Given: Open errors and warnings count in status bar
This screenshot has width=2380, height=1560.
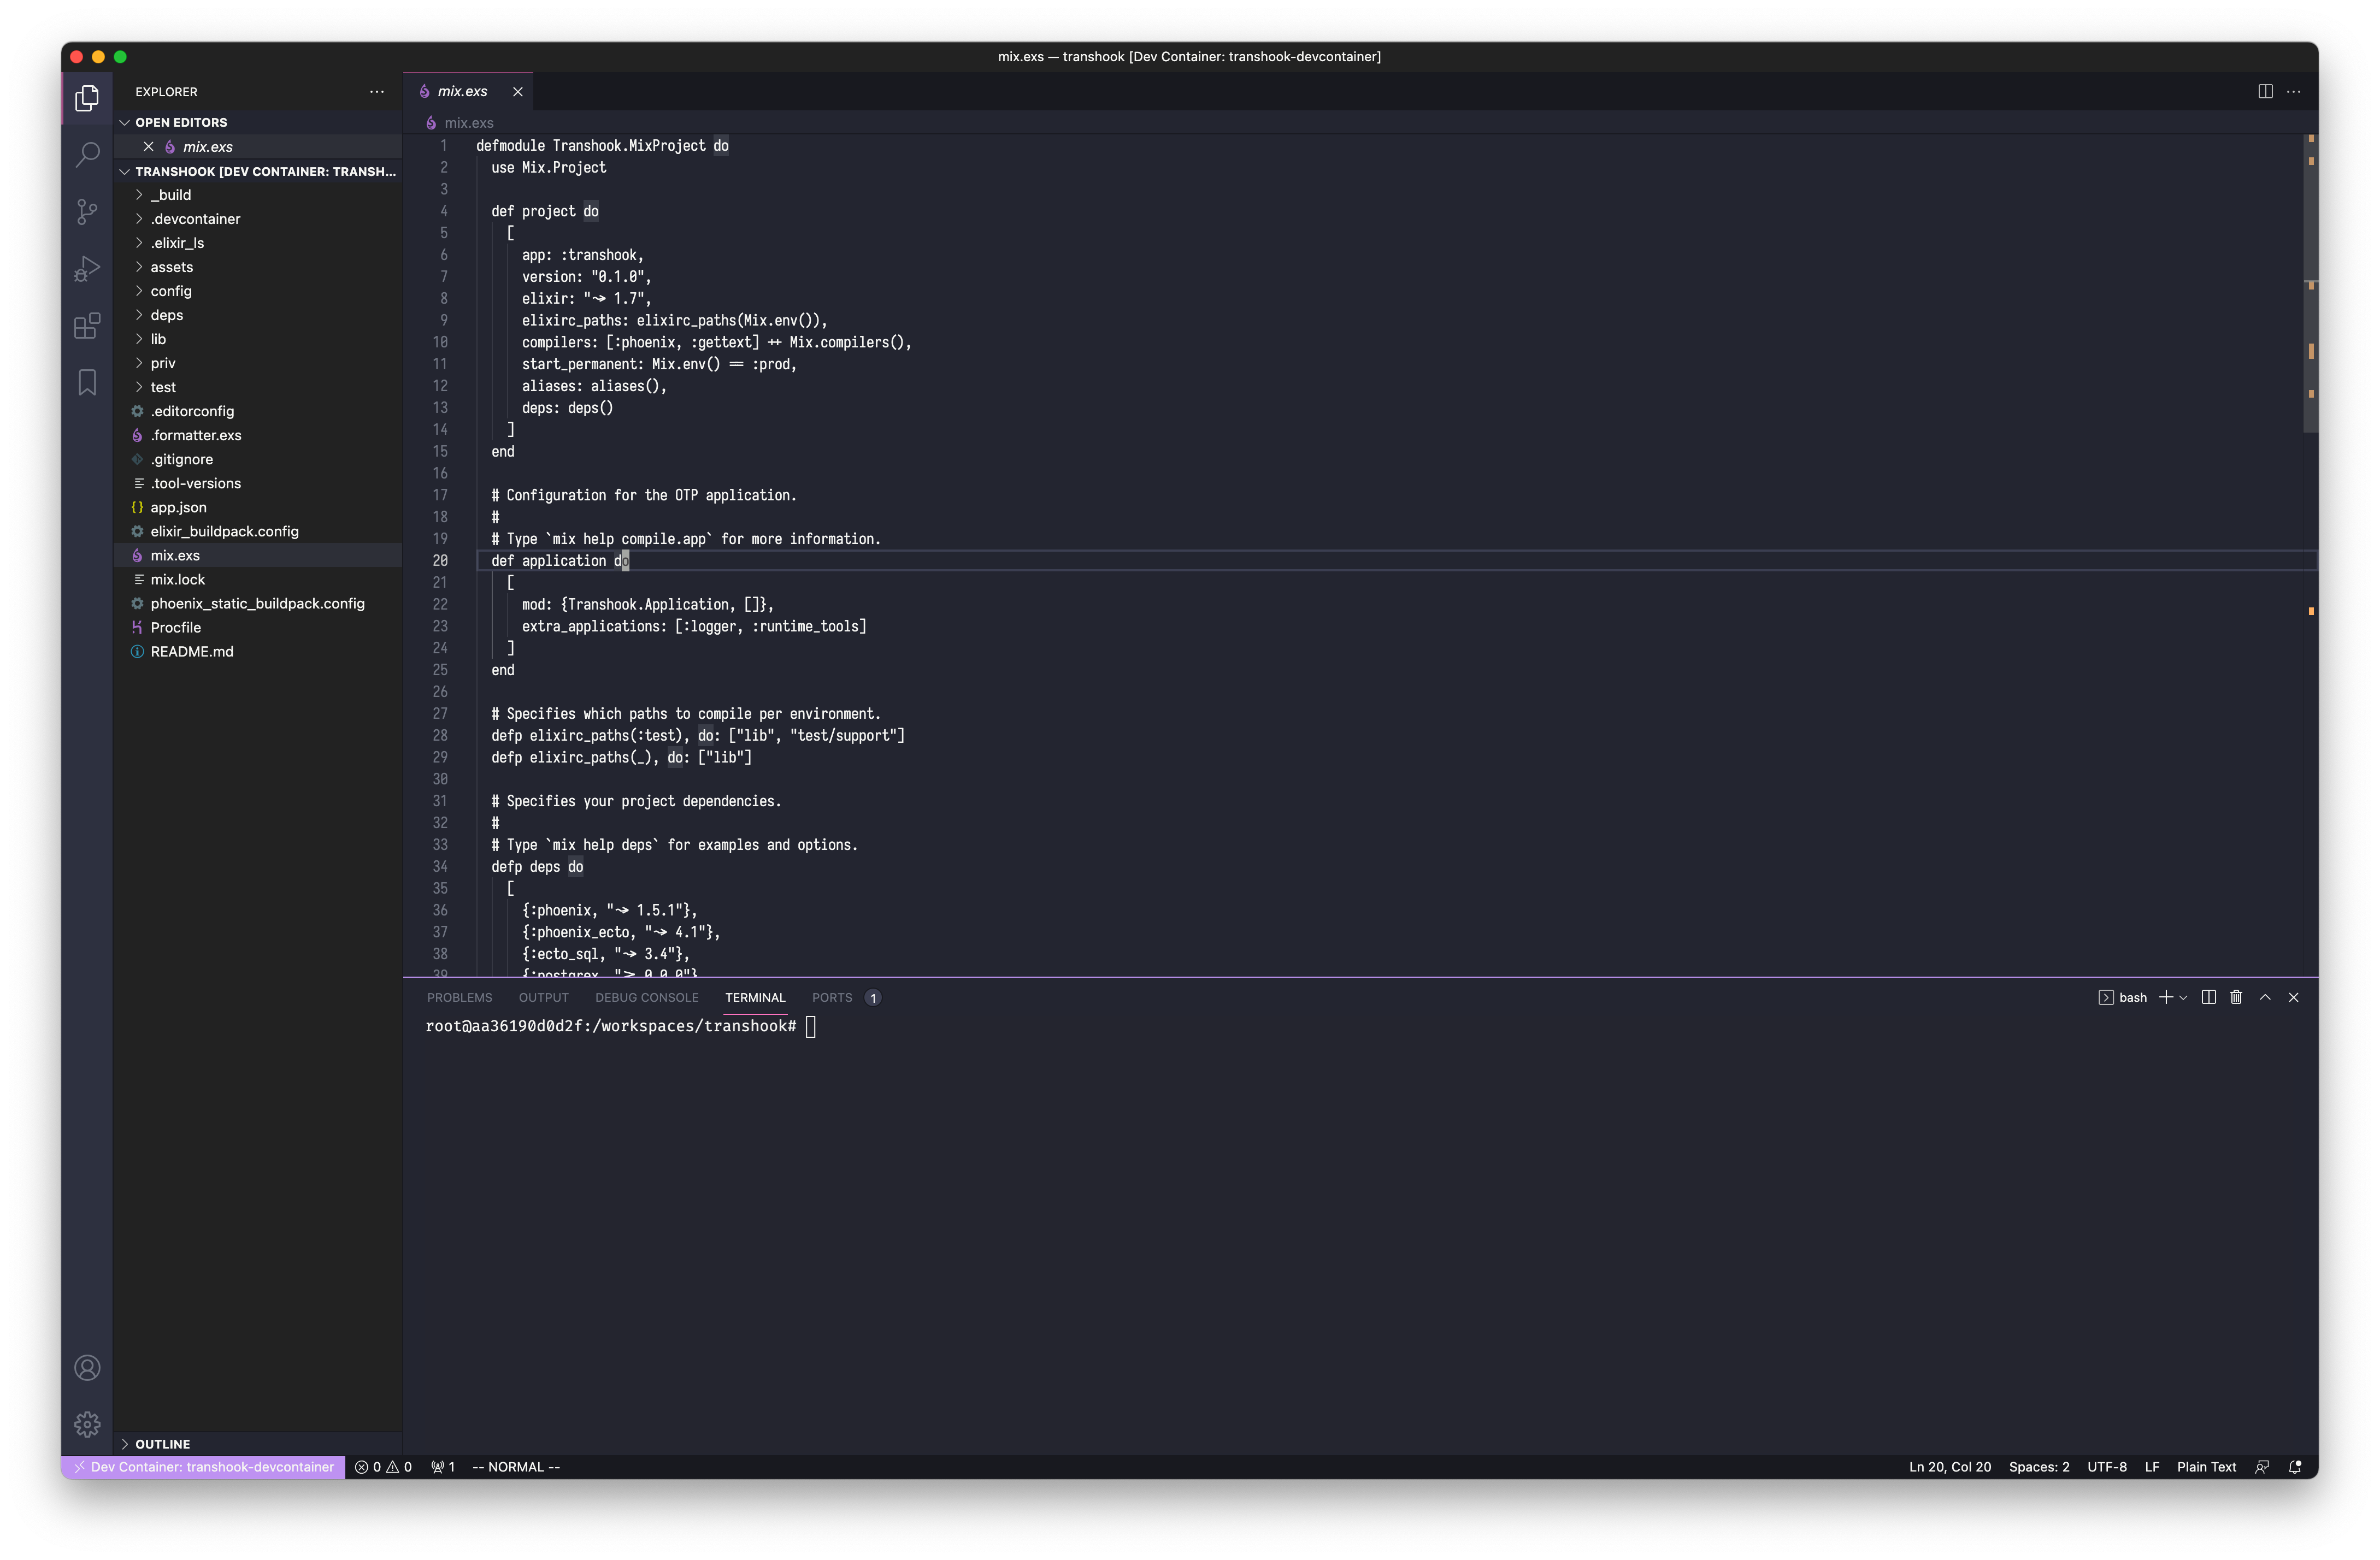Looking at the screenshot, I should click(383, 1467).
